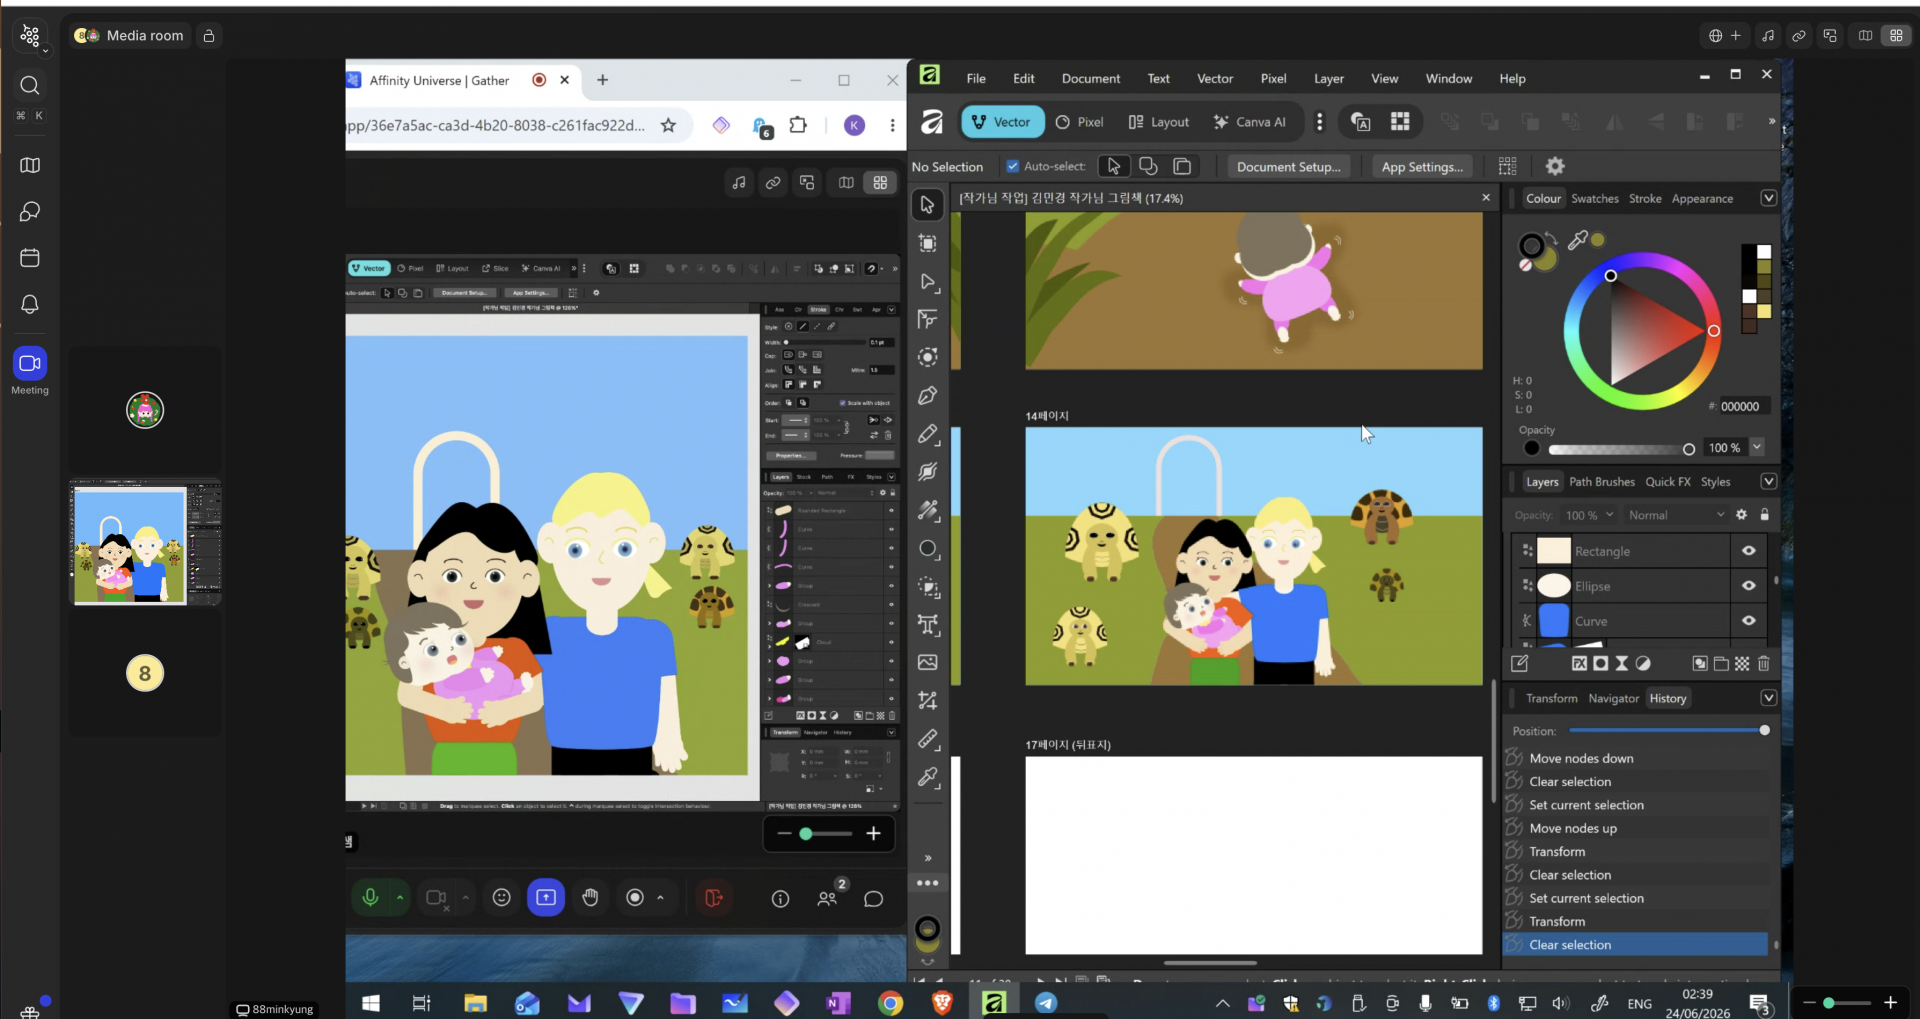Raise hand in Gather meeting

(591, 898)
